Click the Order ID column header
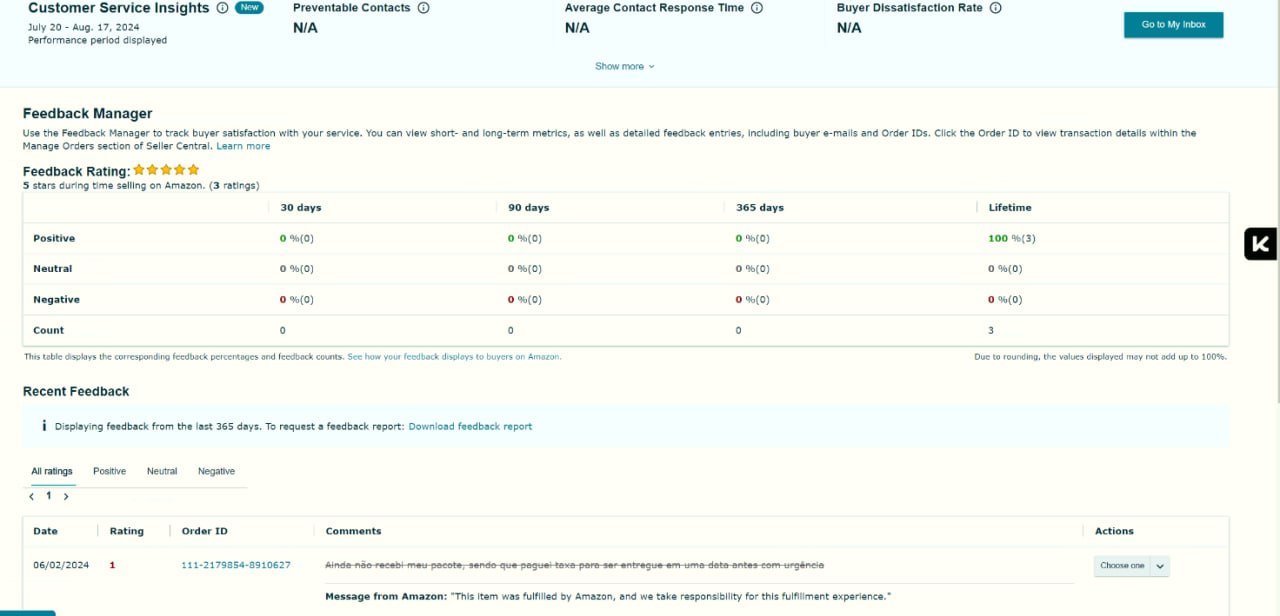Image resolution: width=1280 pixels, height=616 pixels. [205, 531]
